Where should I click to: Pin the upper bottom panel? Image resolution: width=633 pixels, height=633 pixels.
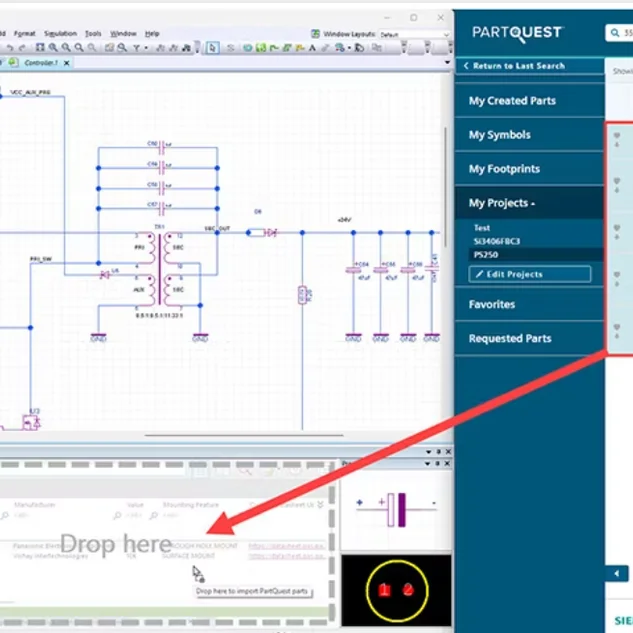click(438, 452)
